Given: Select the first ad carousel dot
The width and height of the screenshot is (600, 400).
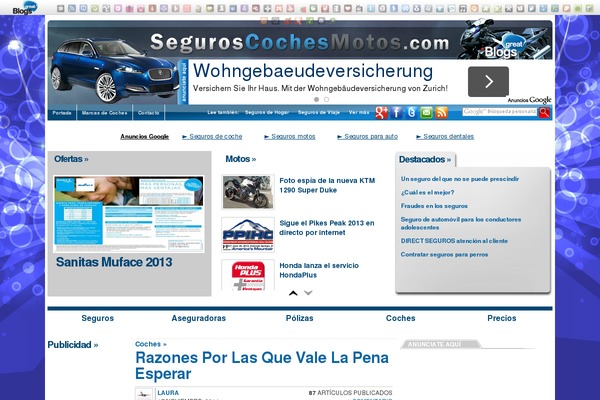Looking at the screenshot, I should point(316,100).
